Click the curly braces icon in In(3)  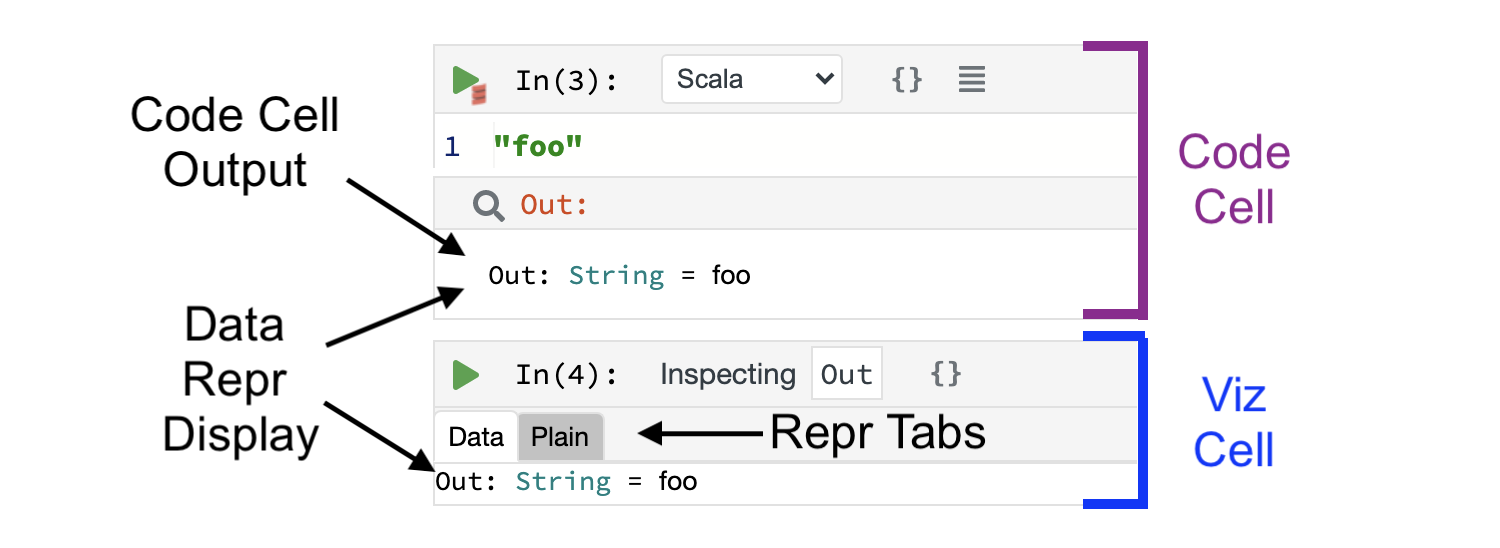tap(906, 79)
